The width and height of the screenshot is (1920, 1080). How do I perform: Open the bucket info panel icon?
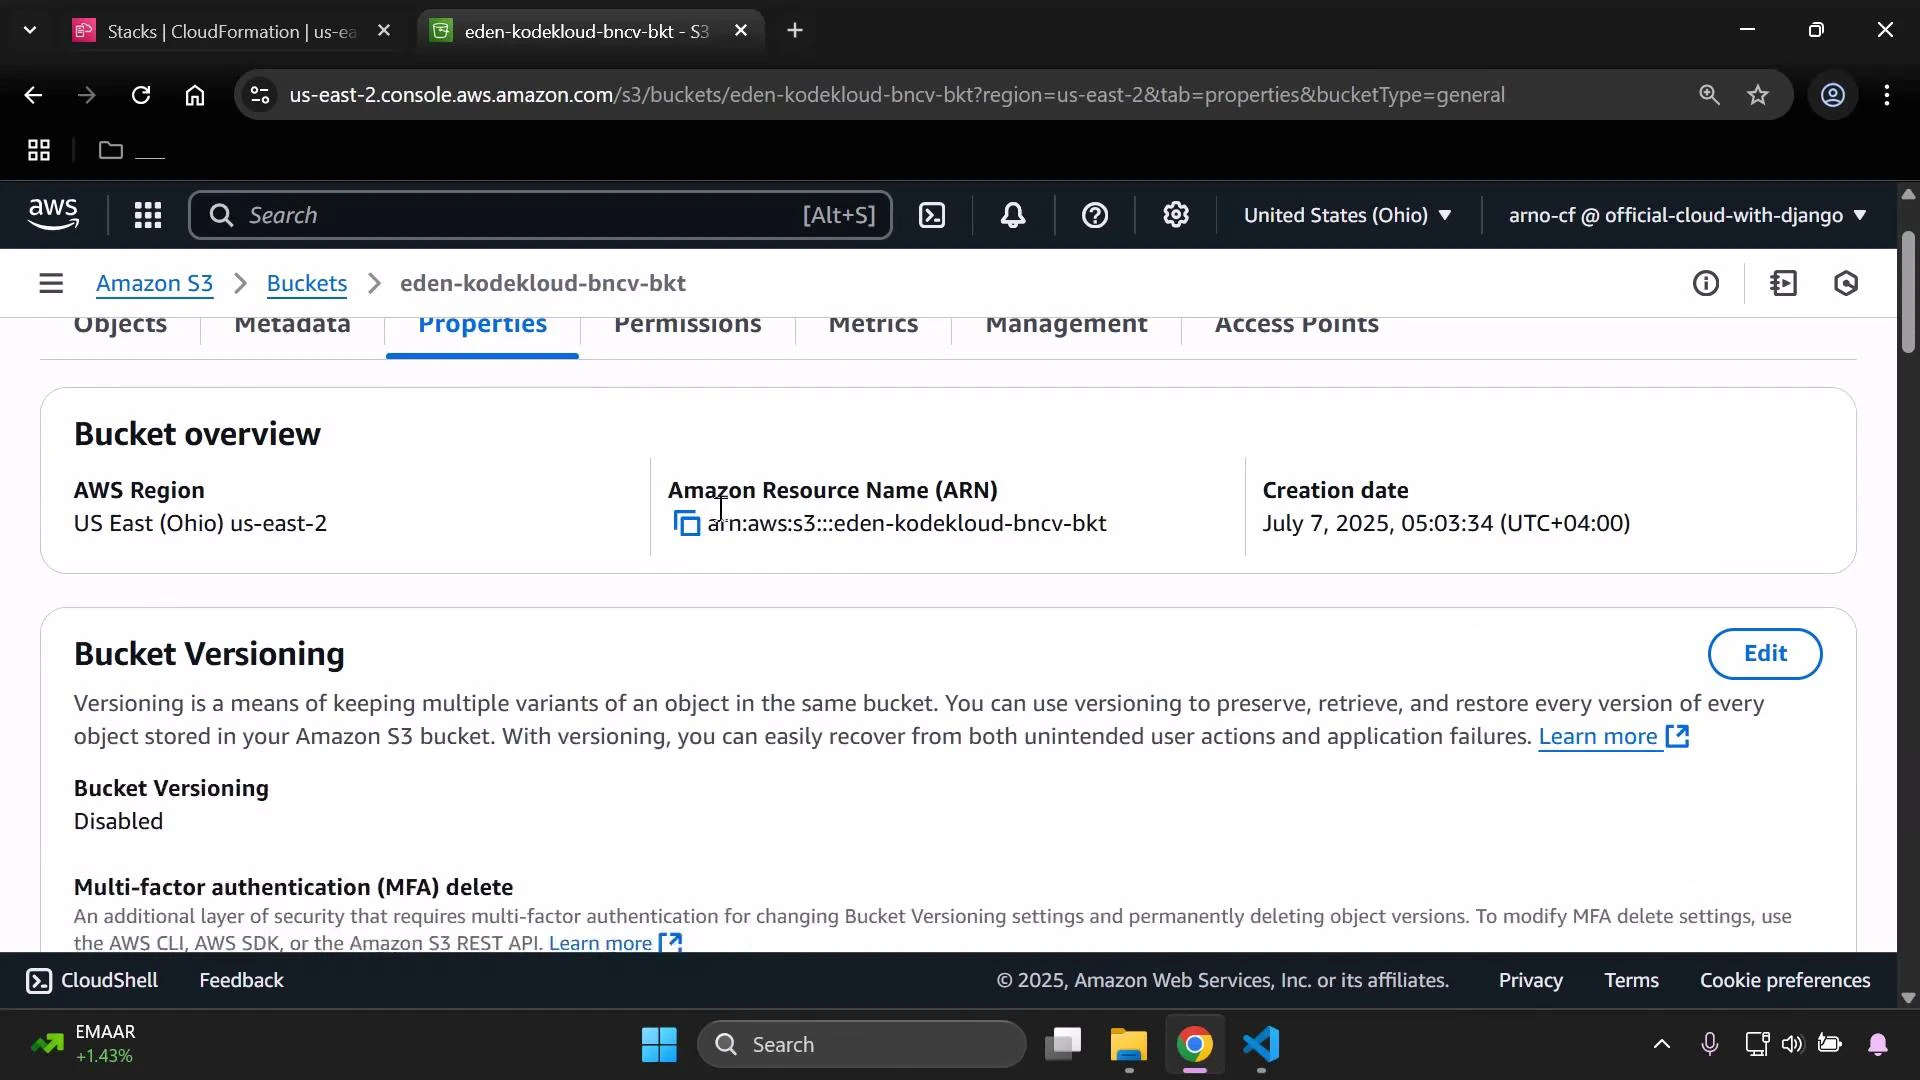[x=1706, y=283]
